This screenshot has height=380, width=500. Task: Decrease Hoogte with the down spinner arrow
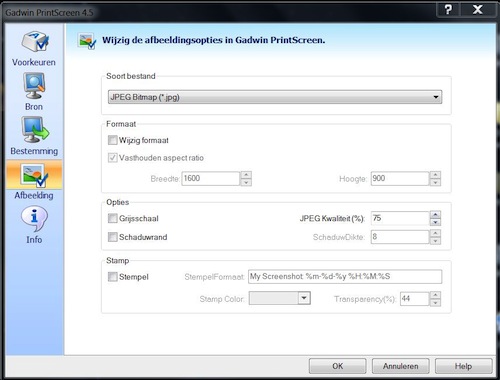click(x=435, y=182)
